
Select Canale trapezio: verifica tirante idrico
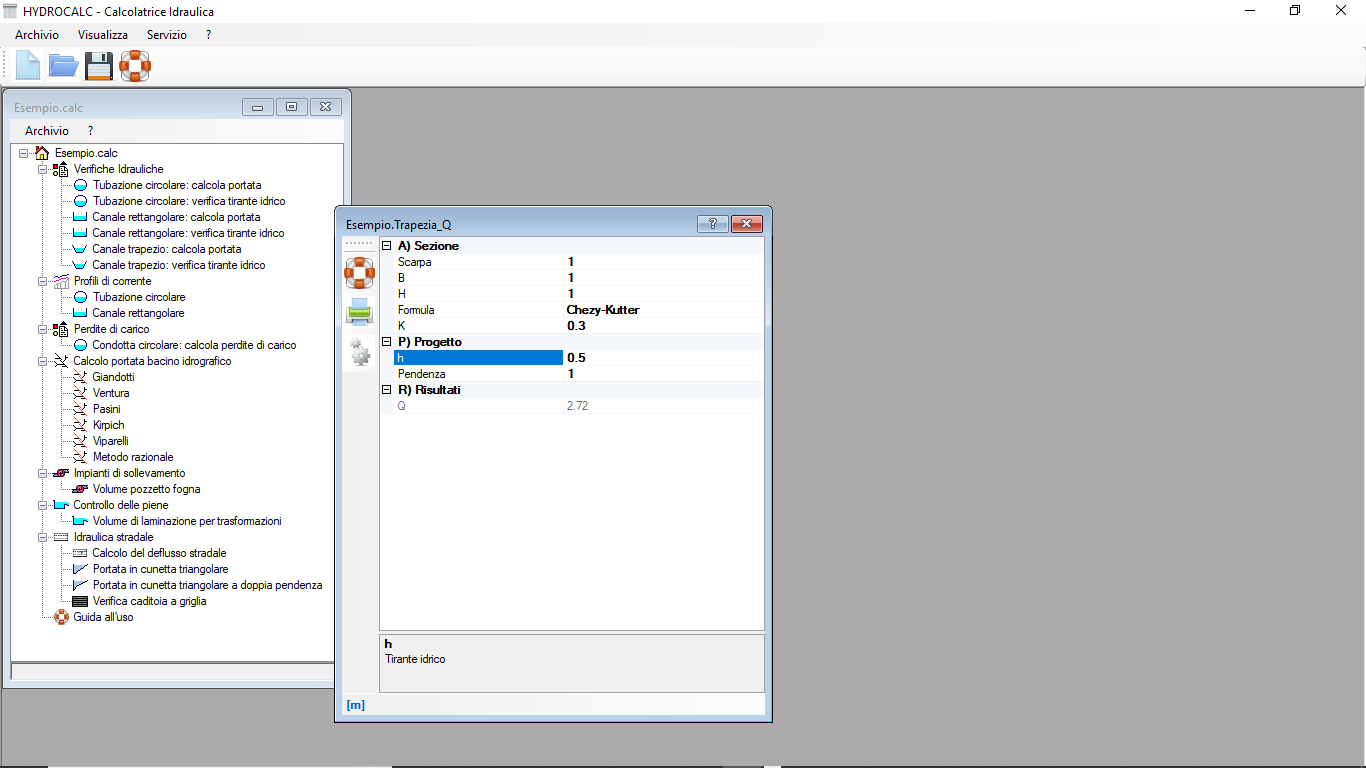point(179,265)
